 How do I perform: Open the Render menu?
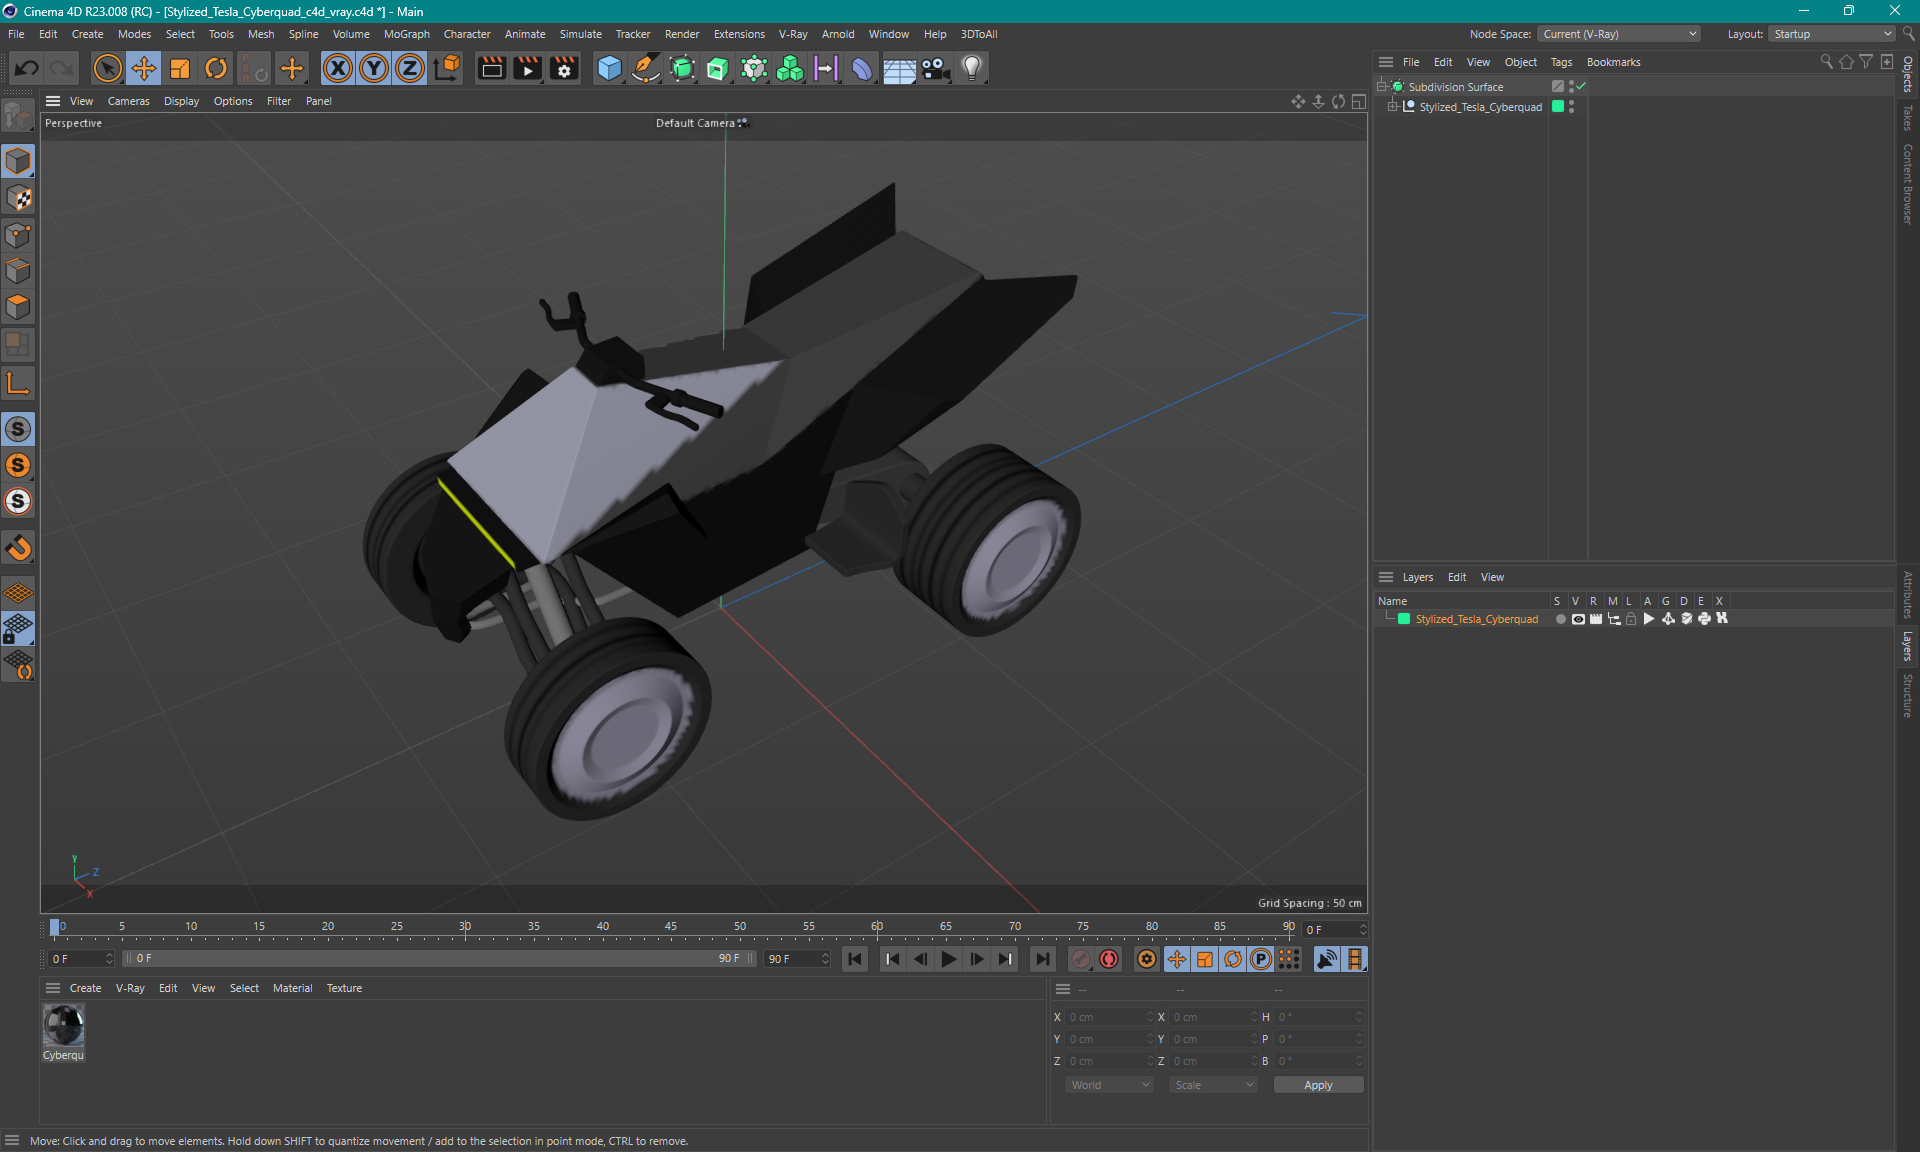click(682, 34)
